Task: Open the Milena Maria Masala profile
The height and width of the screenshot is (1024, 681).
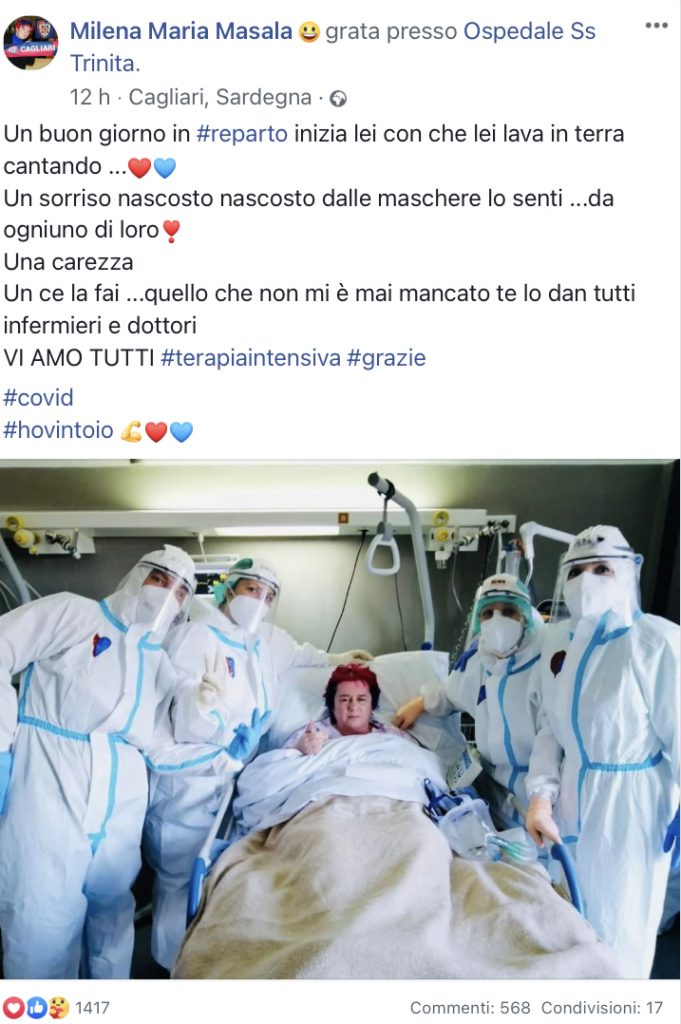Action: pos(181,31)
